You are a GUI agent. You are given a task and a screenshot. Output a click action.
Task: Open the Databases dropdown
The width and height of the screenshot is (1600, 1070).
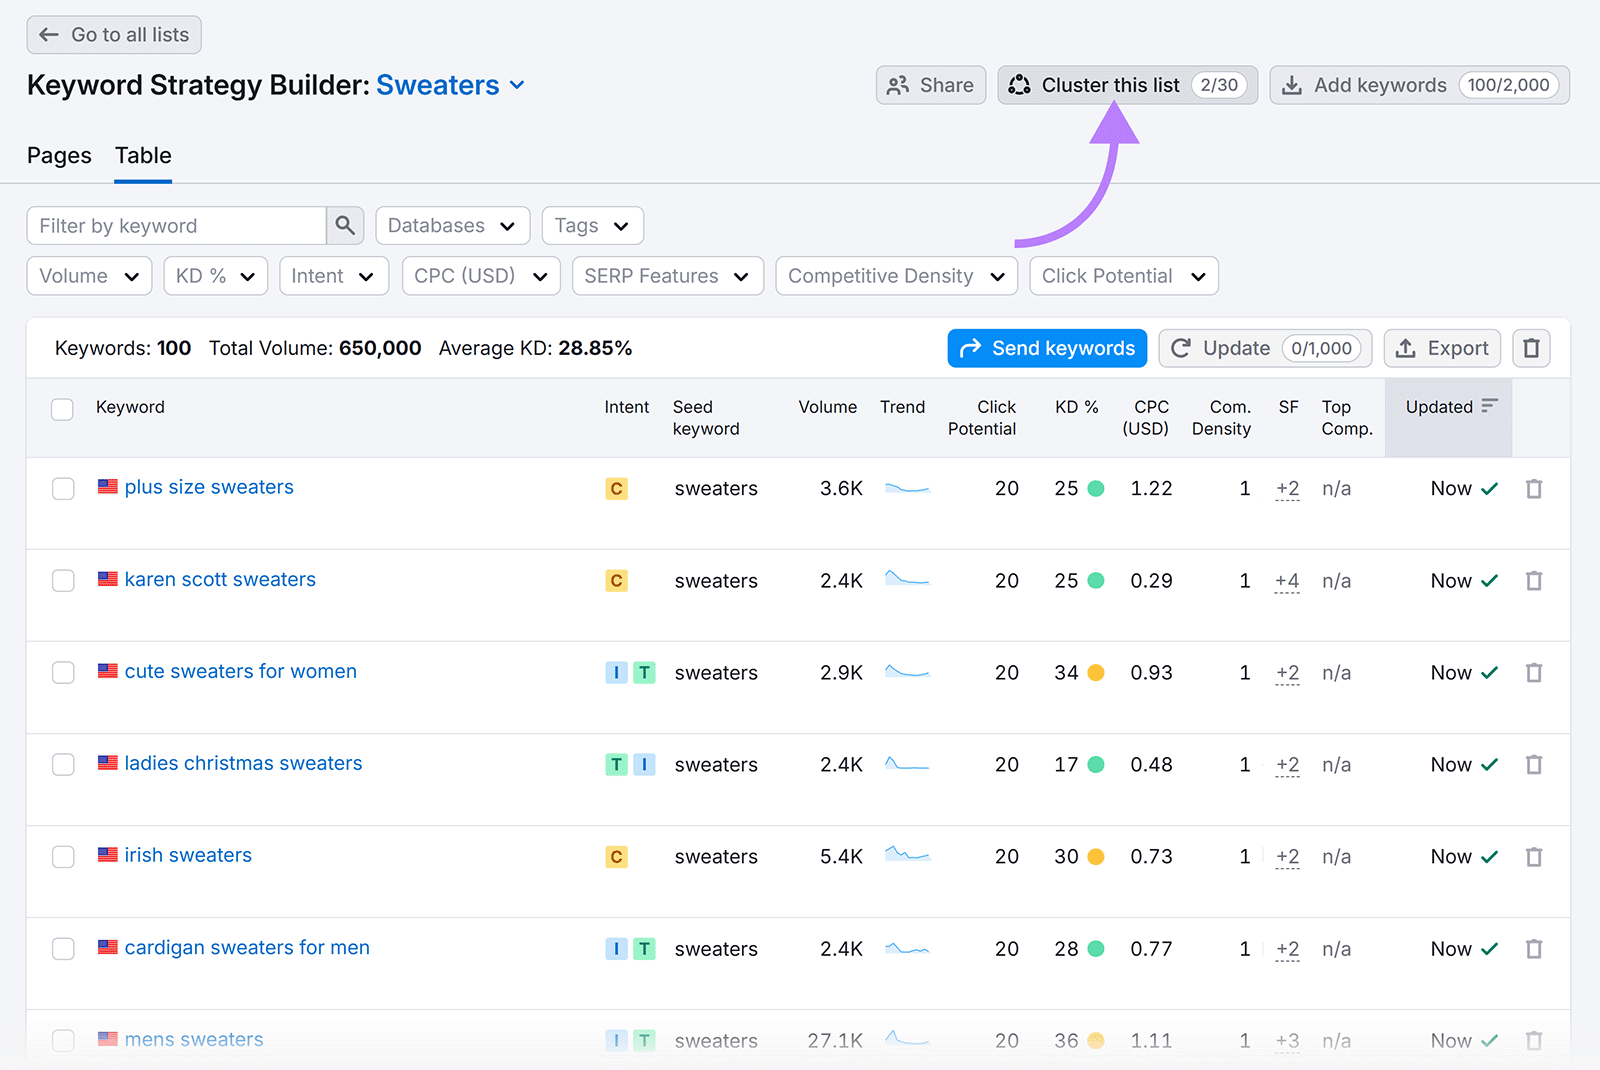pyautogui.click(x=452, y=225)
